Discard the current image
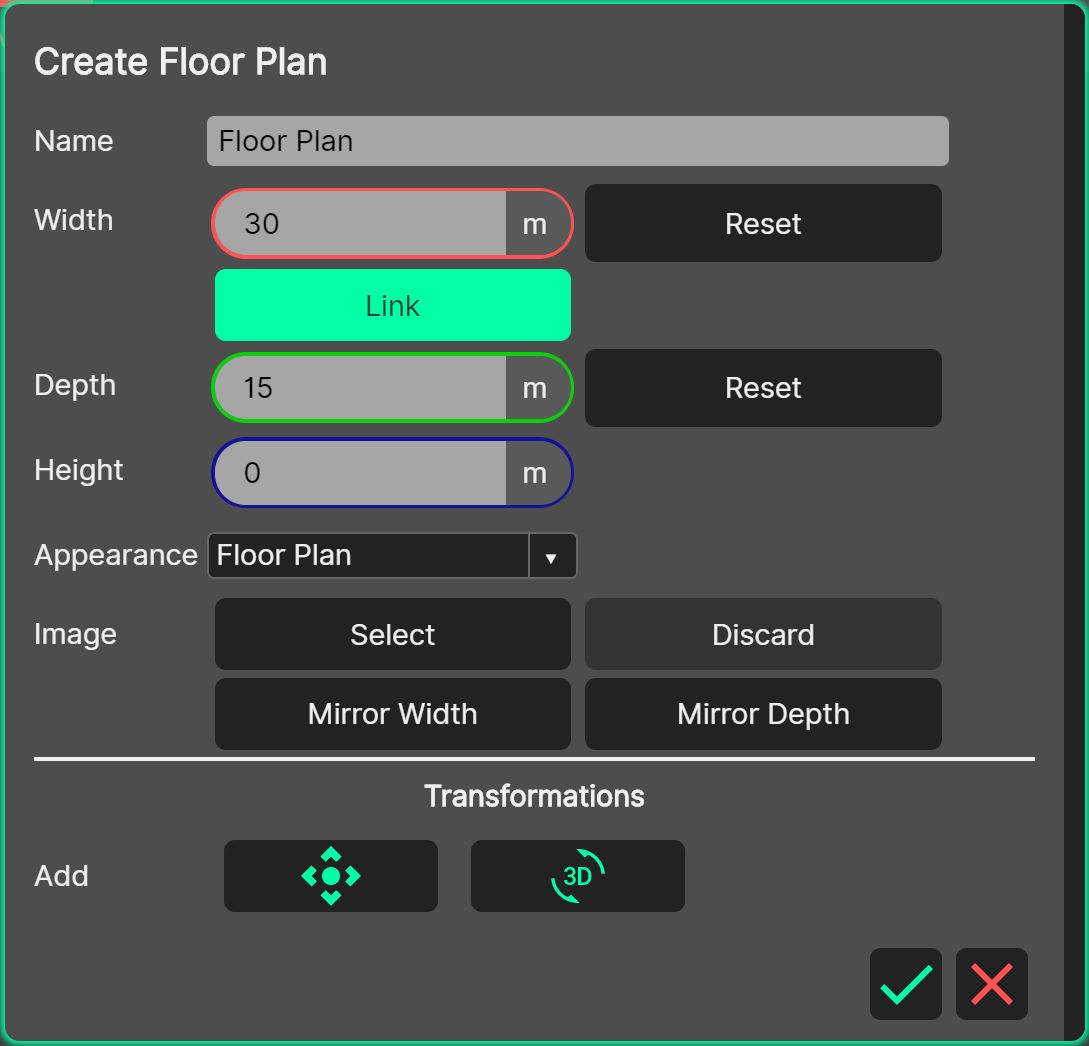 pos(762,634)
